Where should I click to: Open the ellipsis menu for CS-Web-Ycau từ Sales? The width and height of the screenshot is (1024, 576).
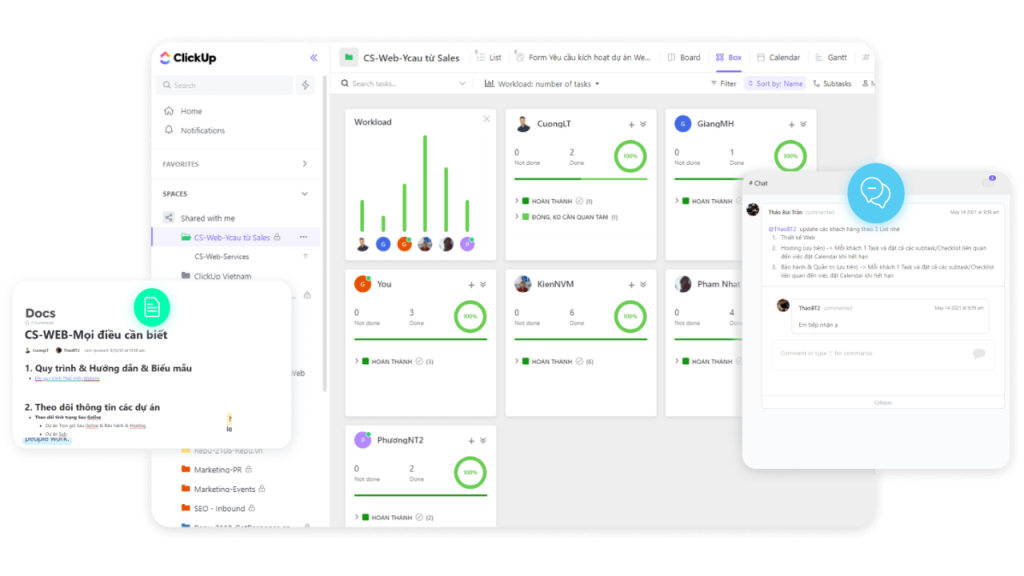click(304, 237)
